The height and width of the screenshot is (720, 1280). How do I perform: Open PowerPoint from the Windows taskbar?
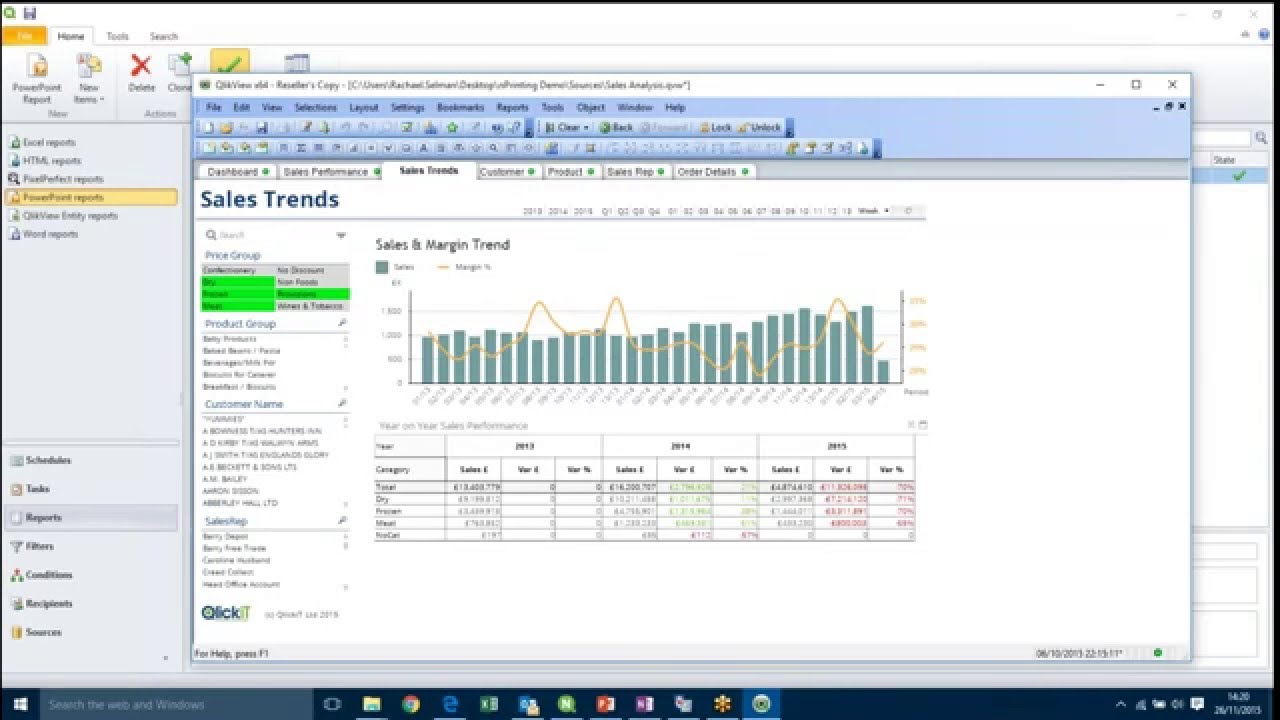click(605, 704)
